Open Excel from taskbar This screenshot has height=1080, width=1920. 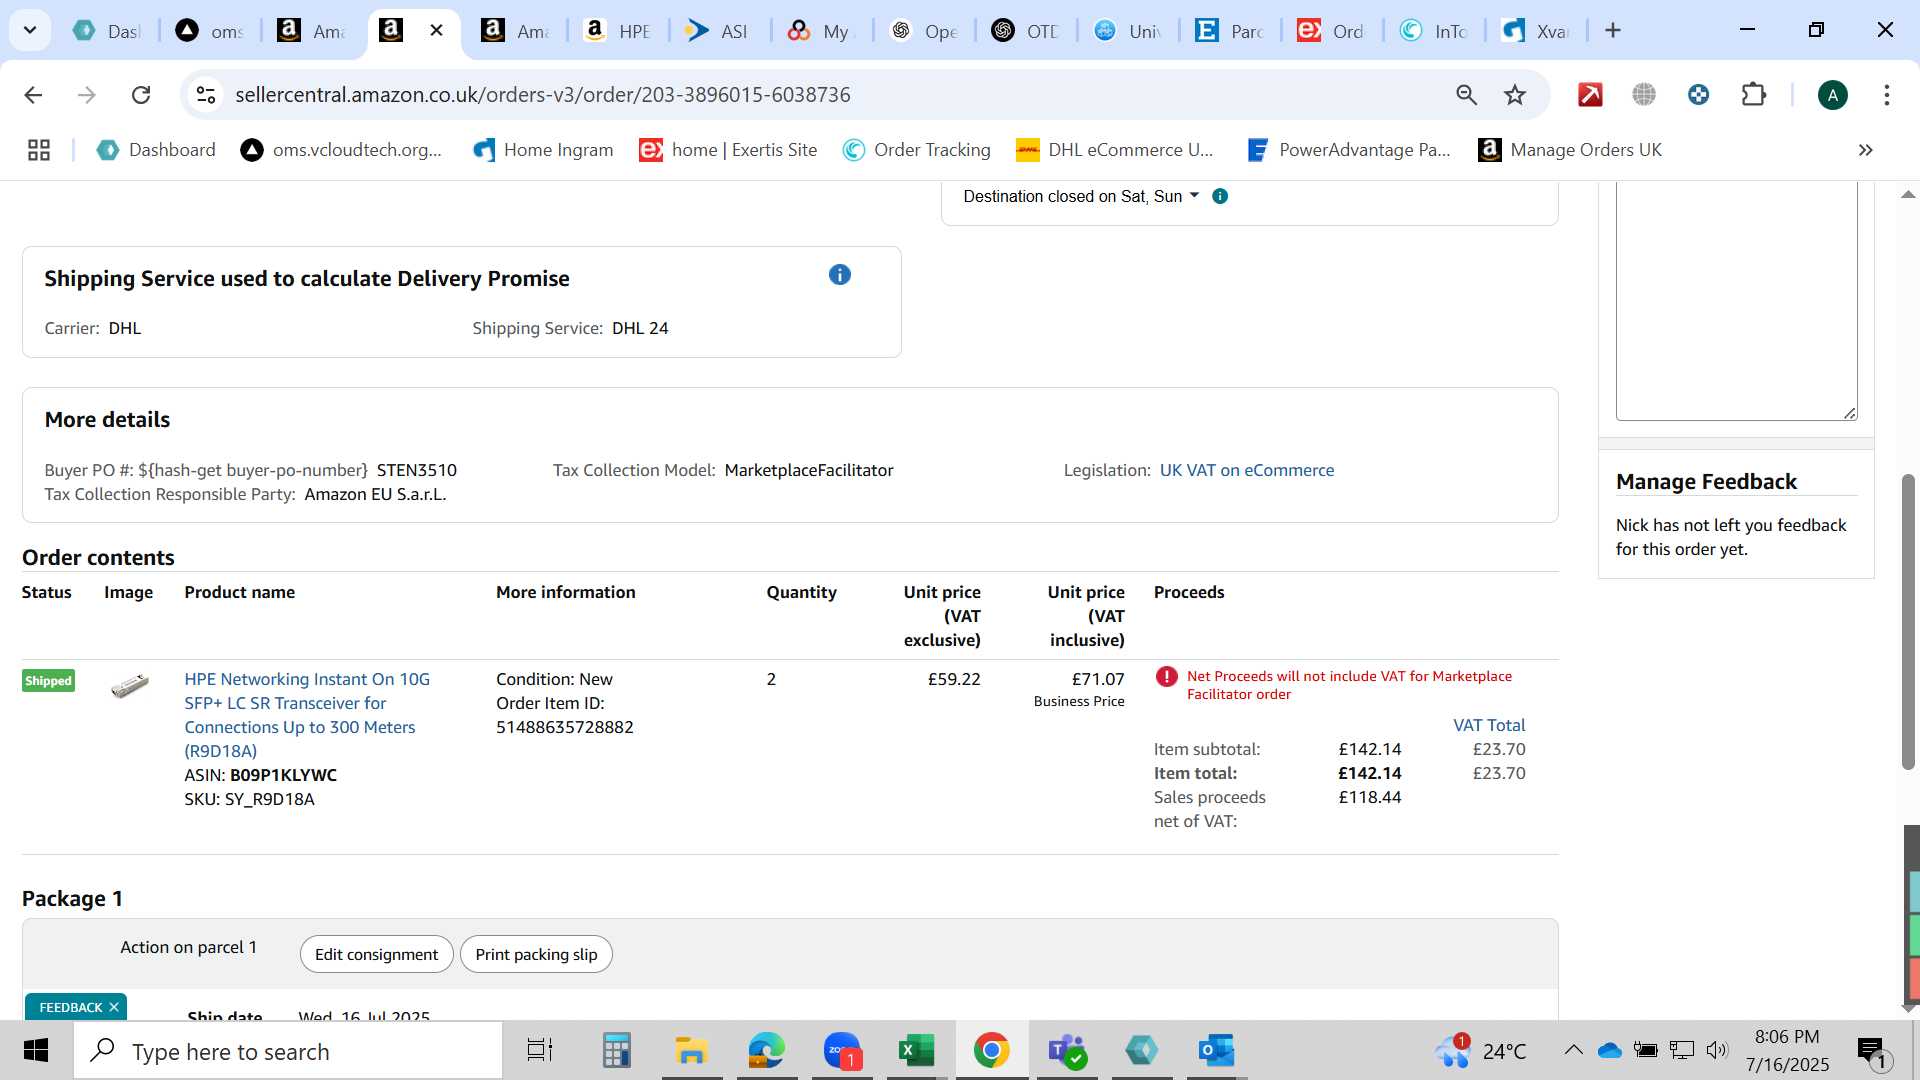click(916, 1051)
